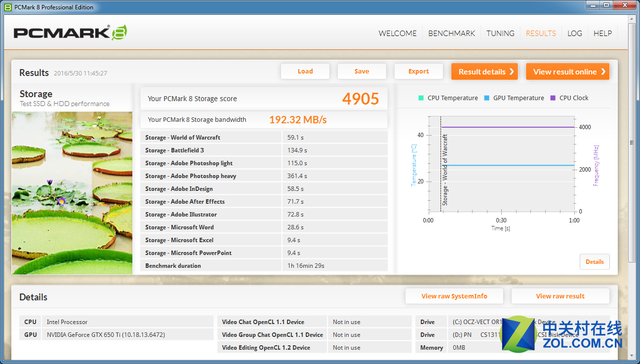Viewport: 640px width, 364px height.
Task: Click the PCMark 8 title bar app icon
Action: 8,7
